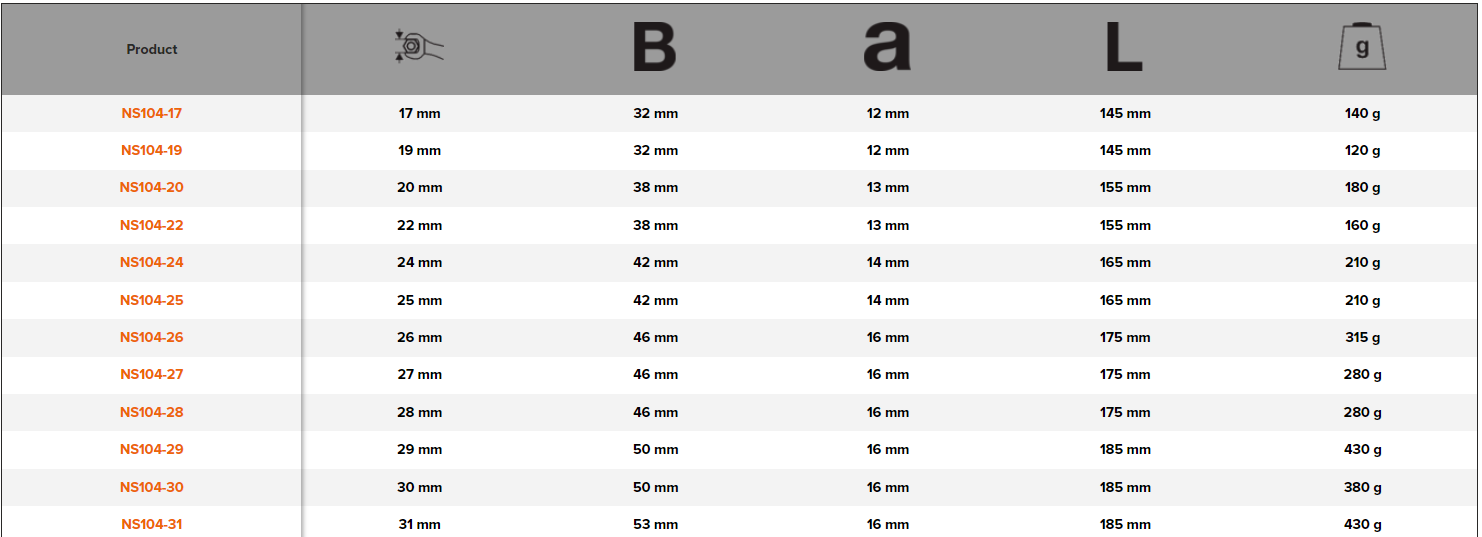Viewport: 1482px width, 537px height.
Task: Click the lowercase a dimension icon
Action: (887, 49)
